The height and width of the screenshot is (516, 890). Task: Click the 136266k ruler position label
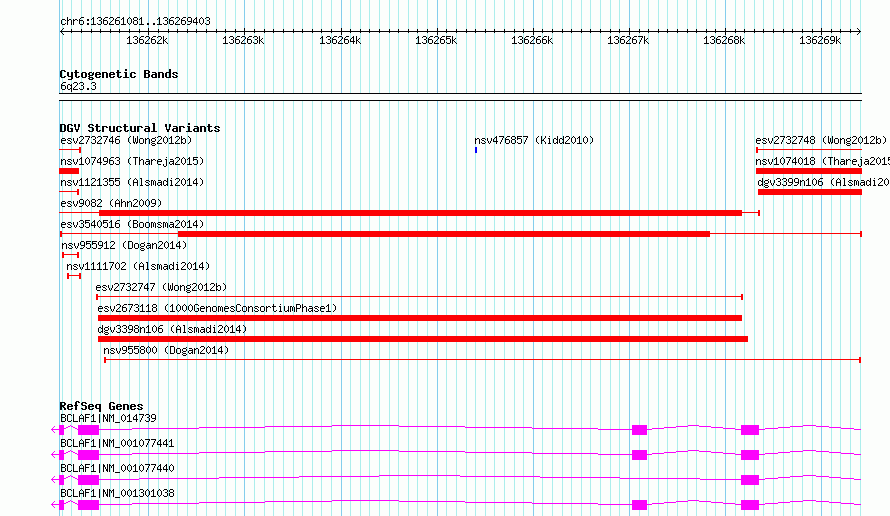(x=532, y=40)
